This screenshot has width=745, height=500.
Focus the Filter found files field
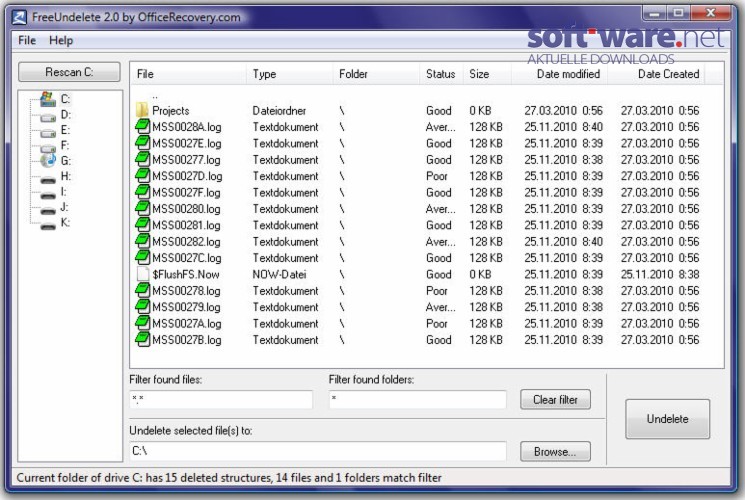[221, 399]
